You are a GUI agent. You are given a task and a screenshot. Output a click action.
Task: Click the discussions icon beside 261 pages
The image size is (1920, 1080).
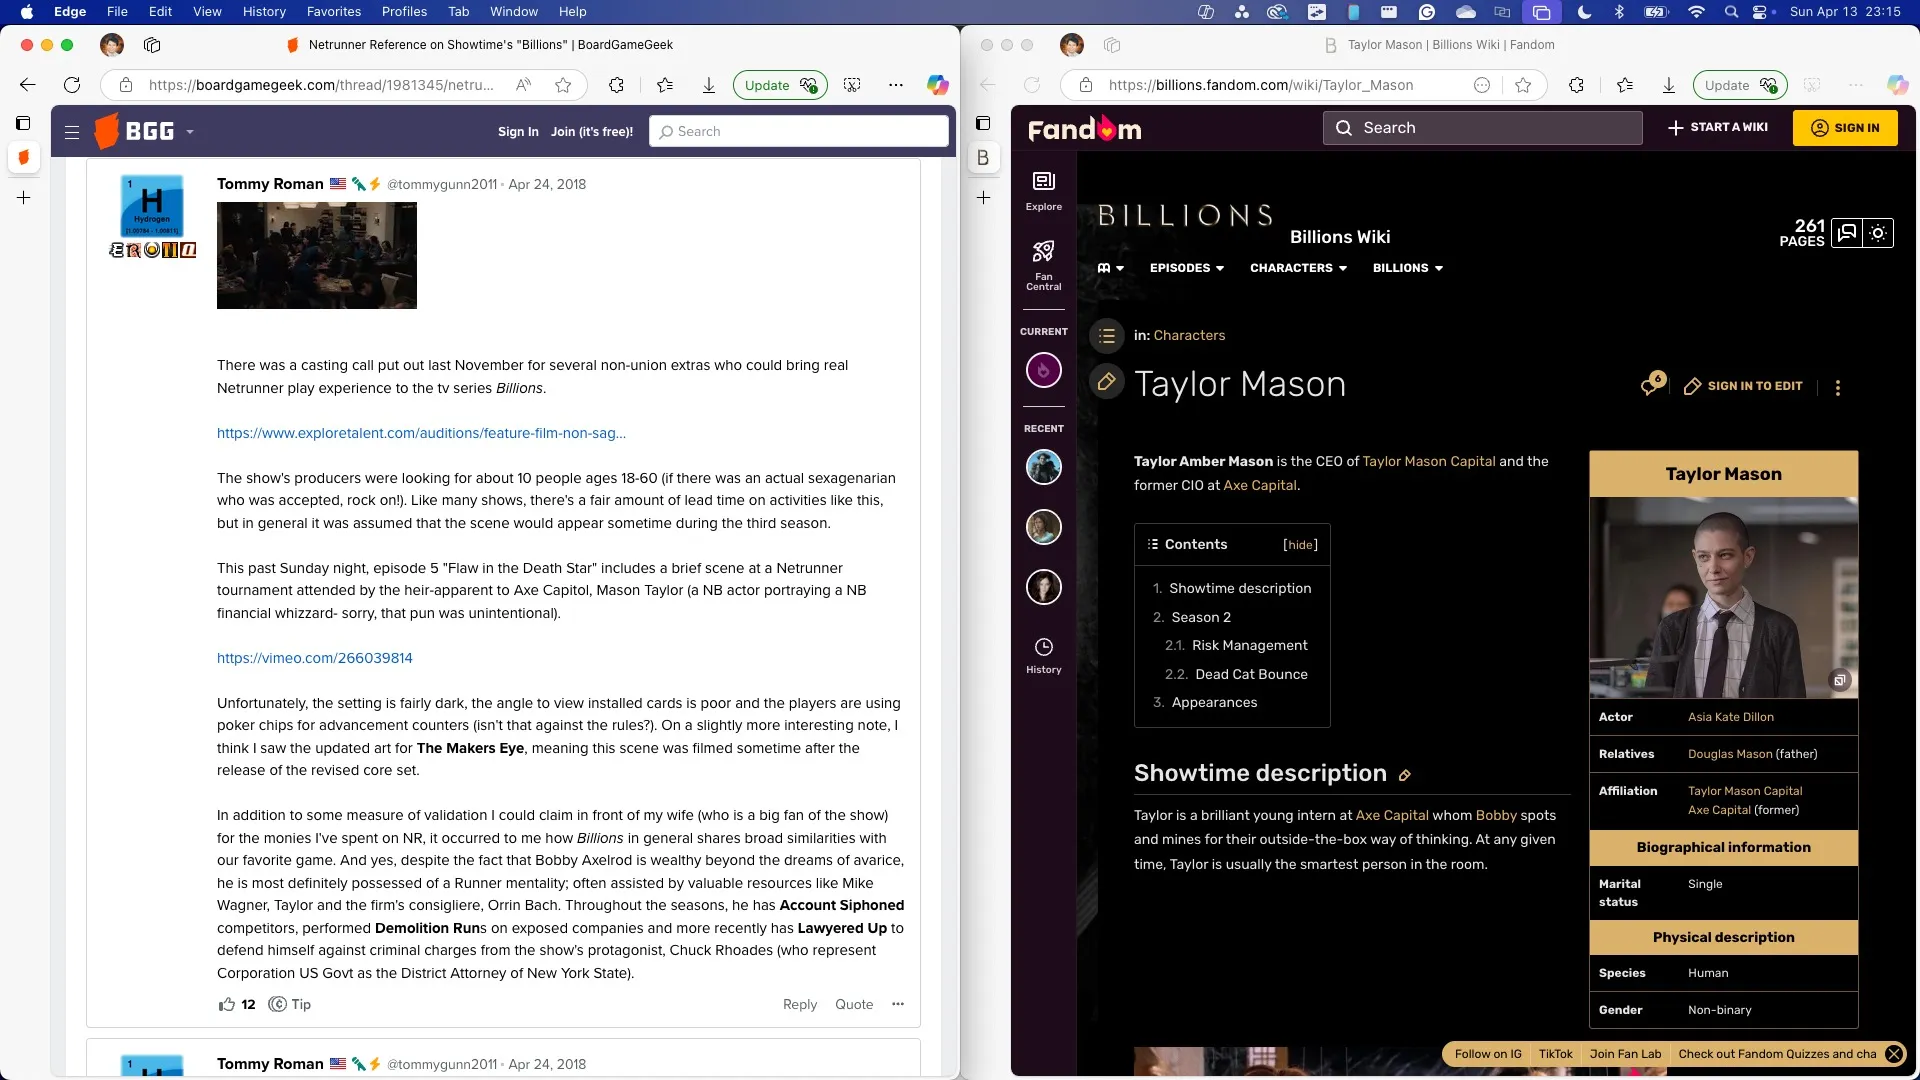point(1848,233)
